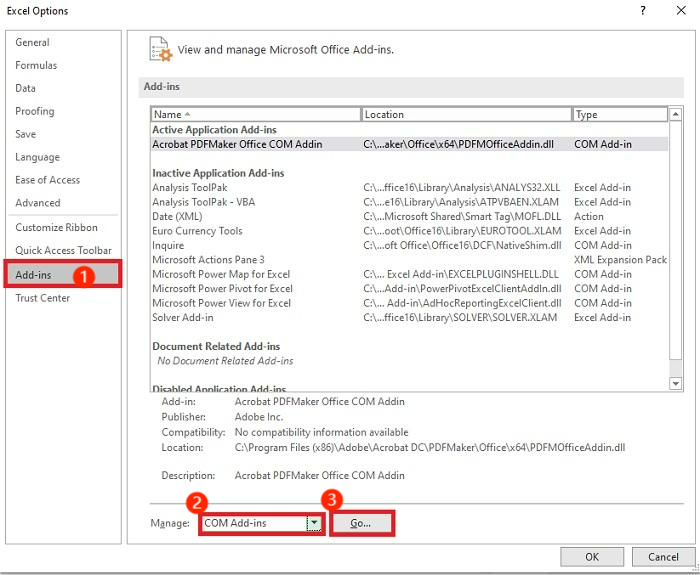Image resolution: width=700 pixels, height=575 pixels.
Task: Select Solver Add-in in the list
Action: coord(183,318)
